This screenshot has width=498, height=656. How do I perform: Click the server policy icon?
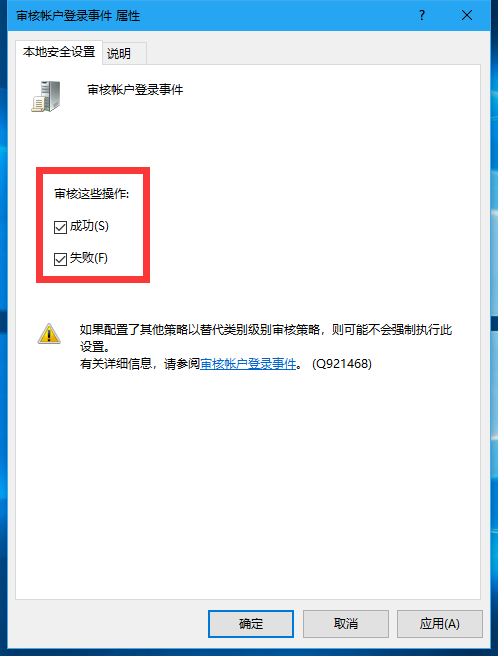click(x=46, y=97)
